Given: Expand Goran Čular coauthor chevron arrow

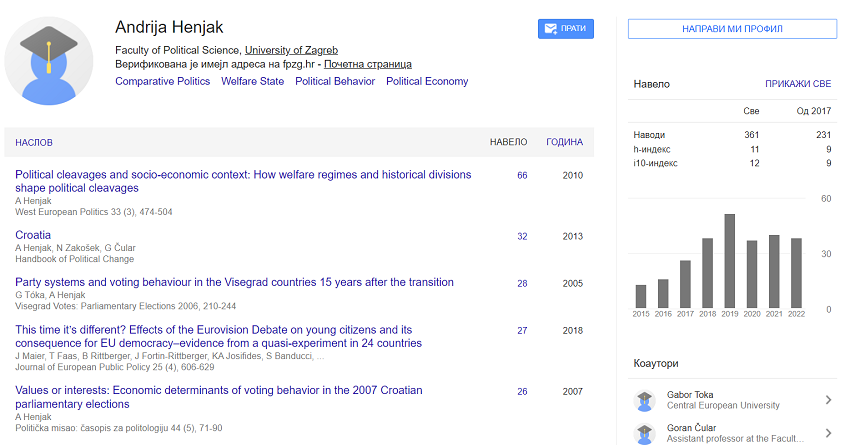Looking at the screenshot, I should [x=828, y=431].
